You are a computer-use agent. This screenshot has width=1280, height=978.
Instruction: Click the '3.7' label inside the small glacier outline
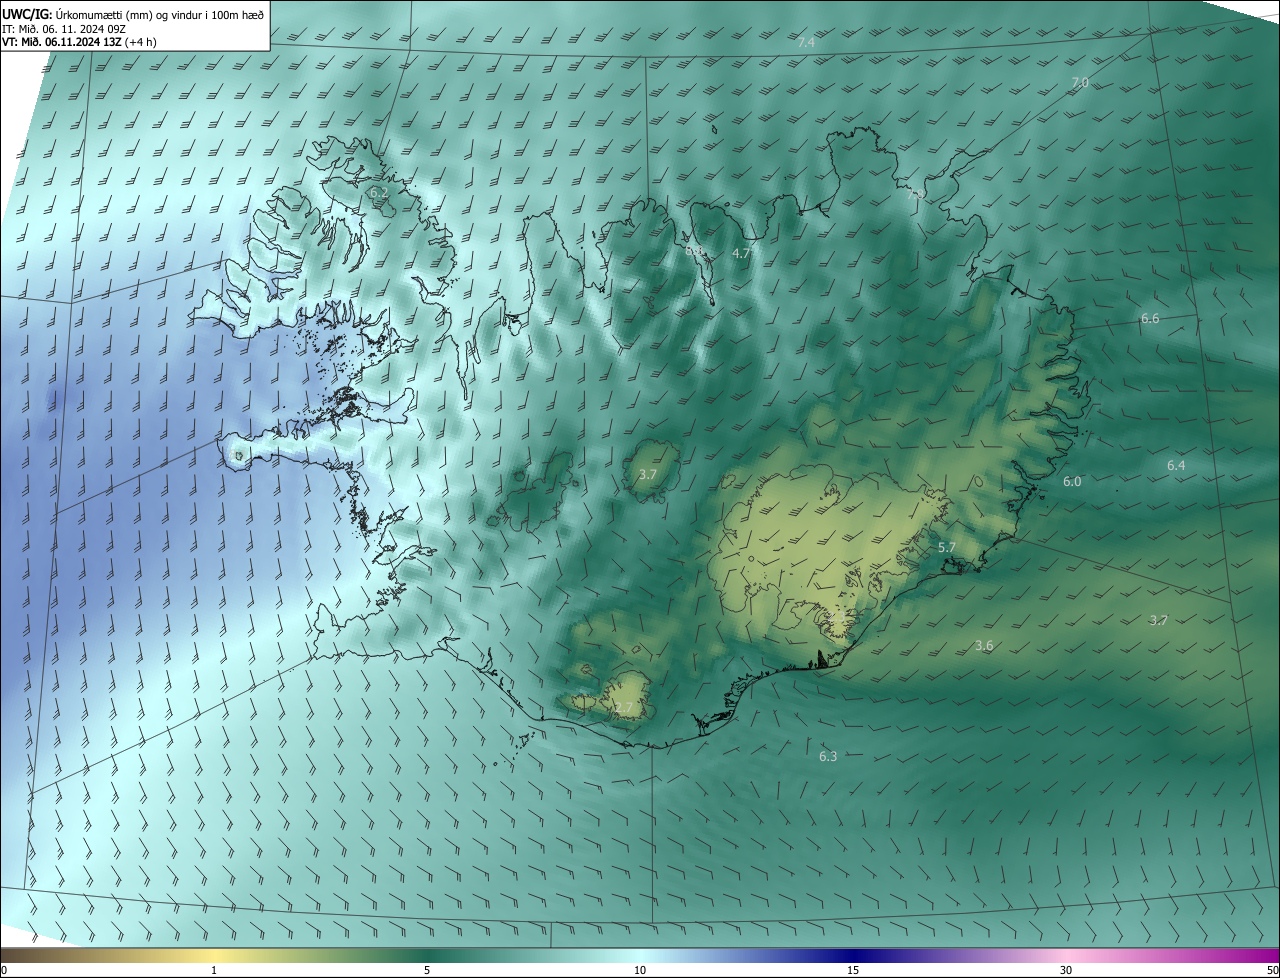click(647, 475)
